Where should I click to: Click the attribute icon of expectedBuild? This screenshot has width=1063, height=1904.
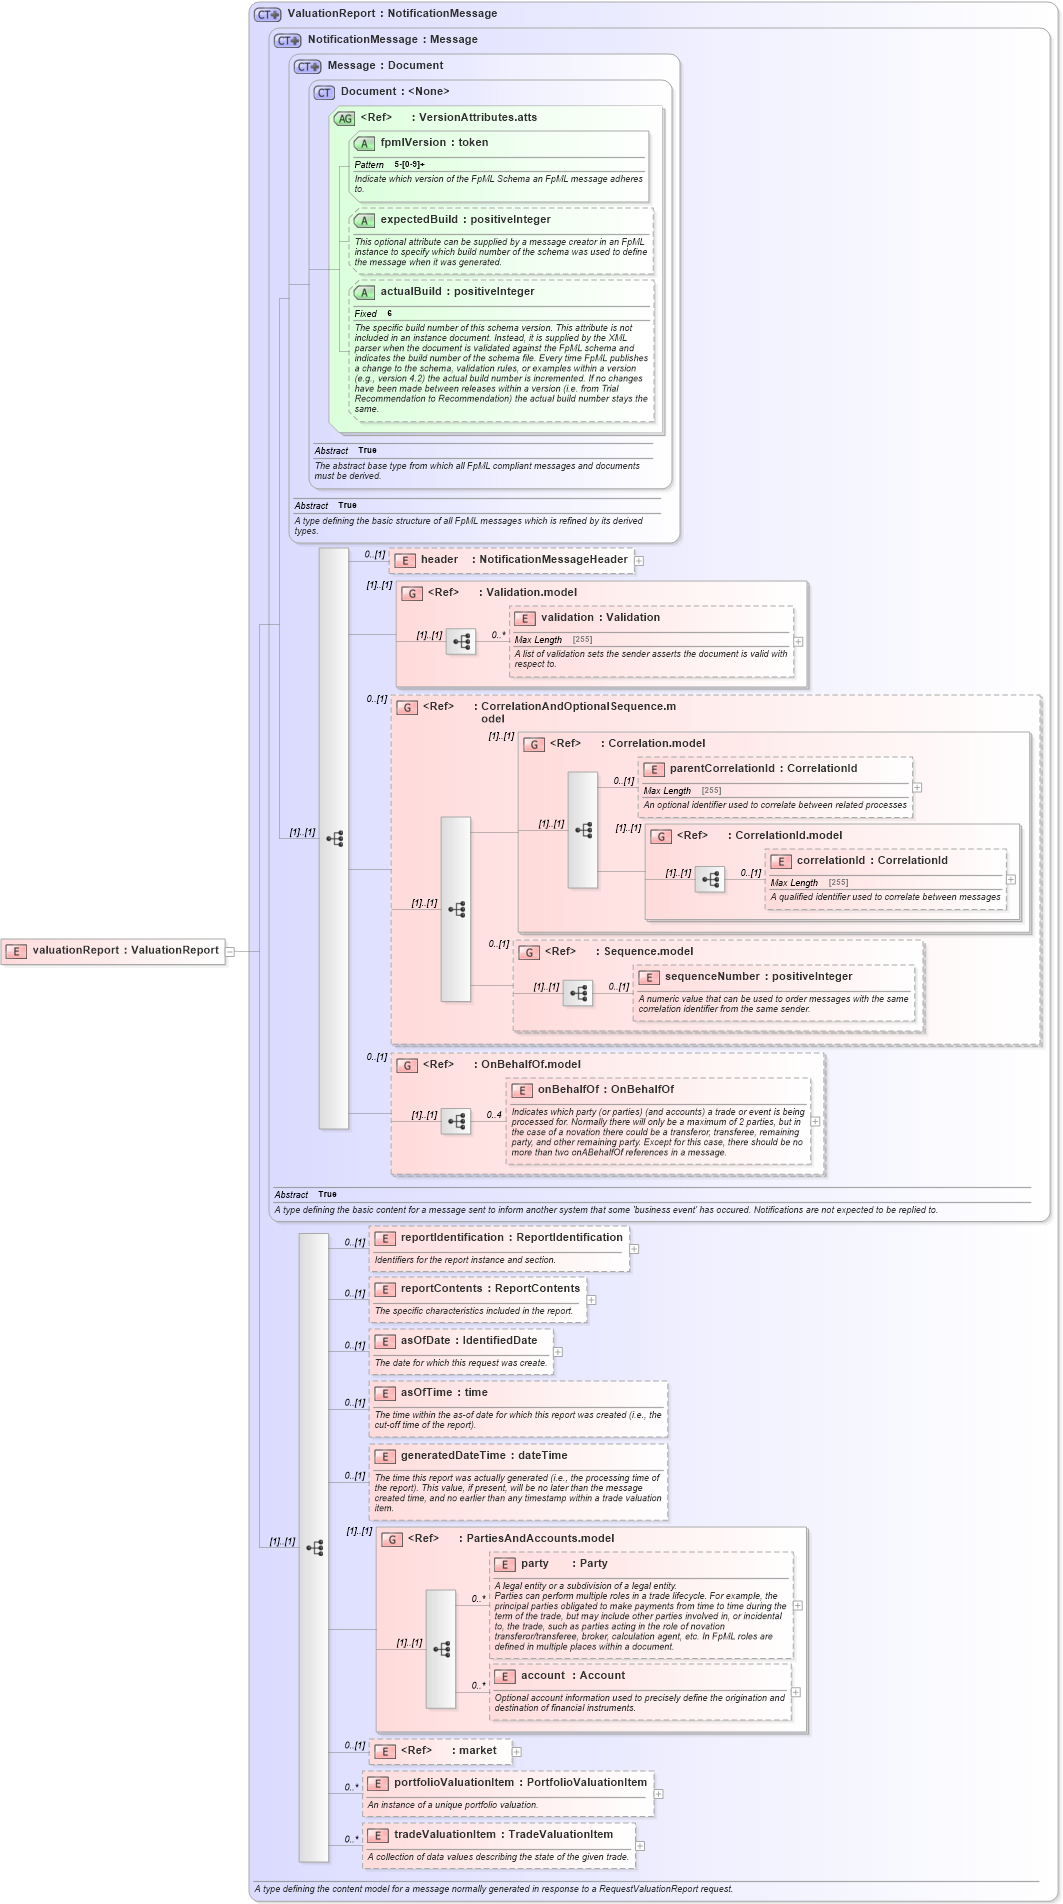tap(364, 220)
